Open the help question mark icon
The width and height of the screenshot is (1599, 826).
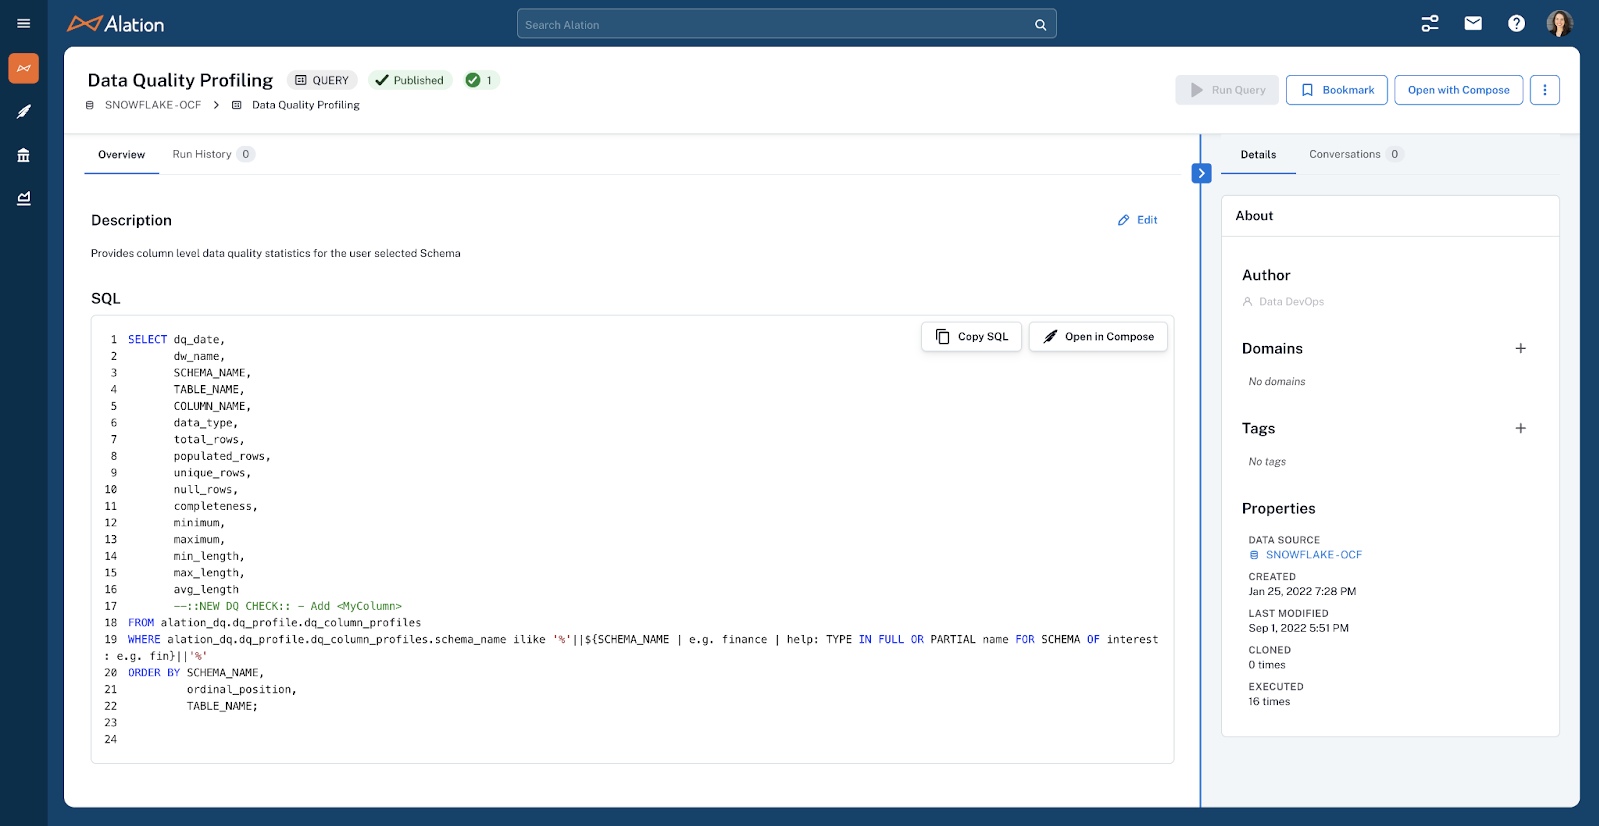[x=1516, y=23]
